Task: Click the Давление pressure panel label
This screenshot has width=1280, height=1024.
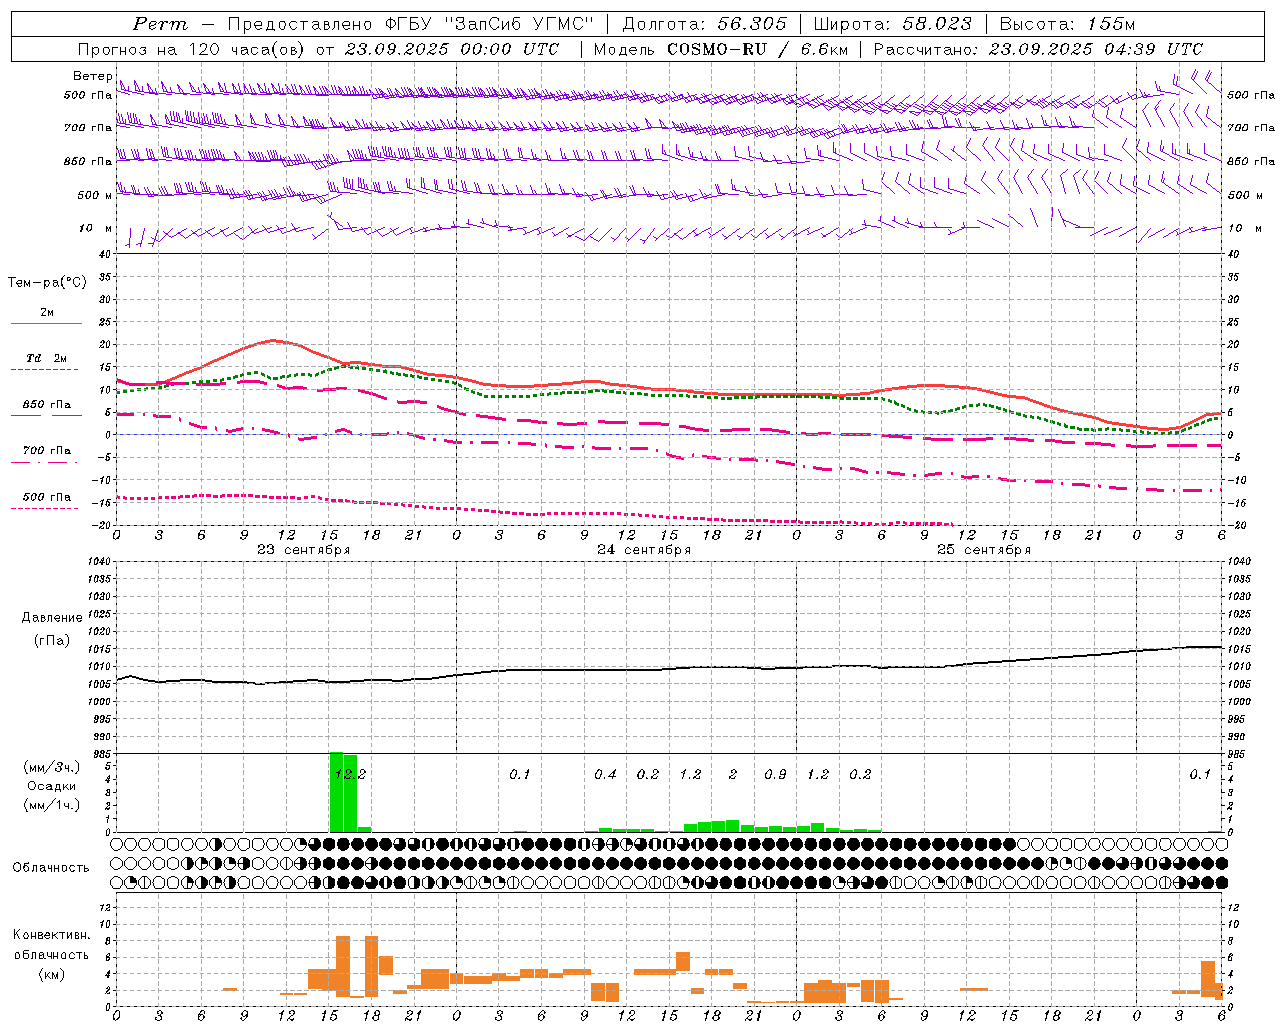Action: (x=52, y=618)
